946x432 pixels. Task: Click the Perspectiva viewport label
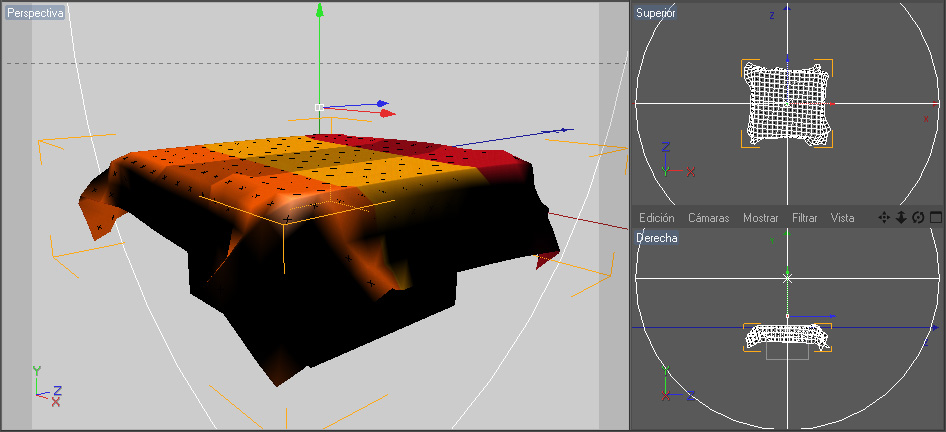click(x=35, y=13)
